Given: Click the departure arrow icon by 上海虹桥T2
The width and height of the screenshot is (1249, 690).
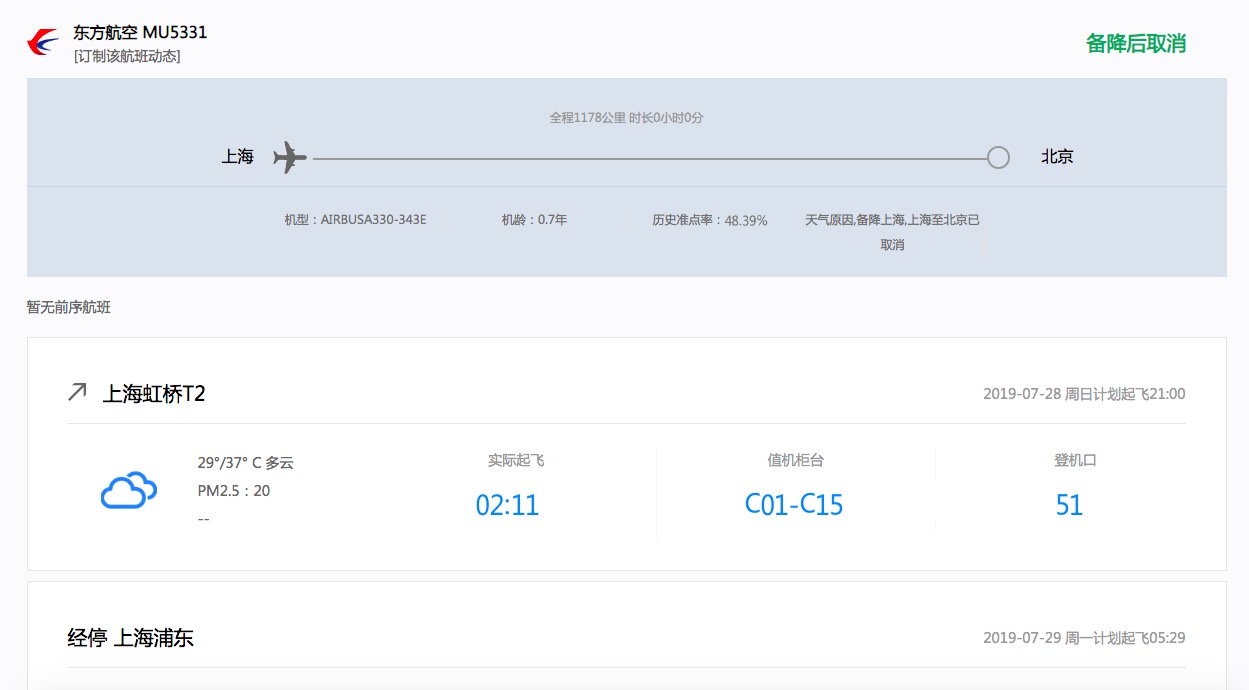Looking at the screenshot, I should 77,393.
